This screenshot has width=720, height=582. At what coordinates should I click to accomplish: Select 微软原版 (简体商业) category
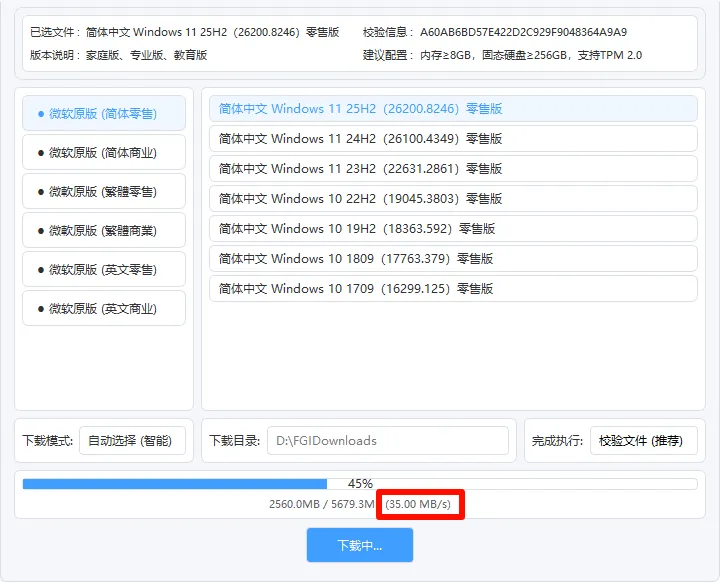point(104,152)
